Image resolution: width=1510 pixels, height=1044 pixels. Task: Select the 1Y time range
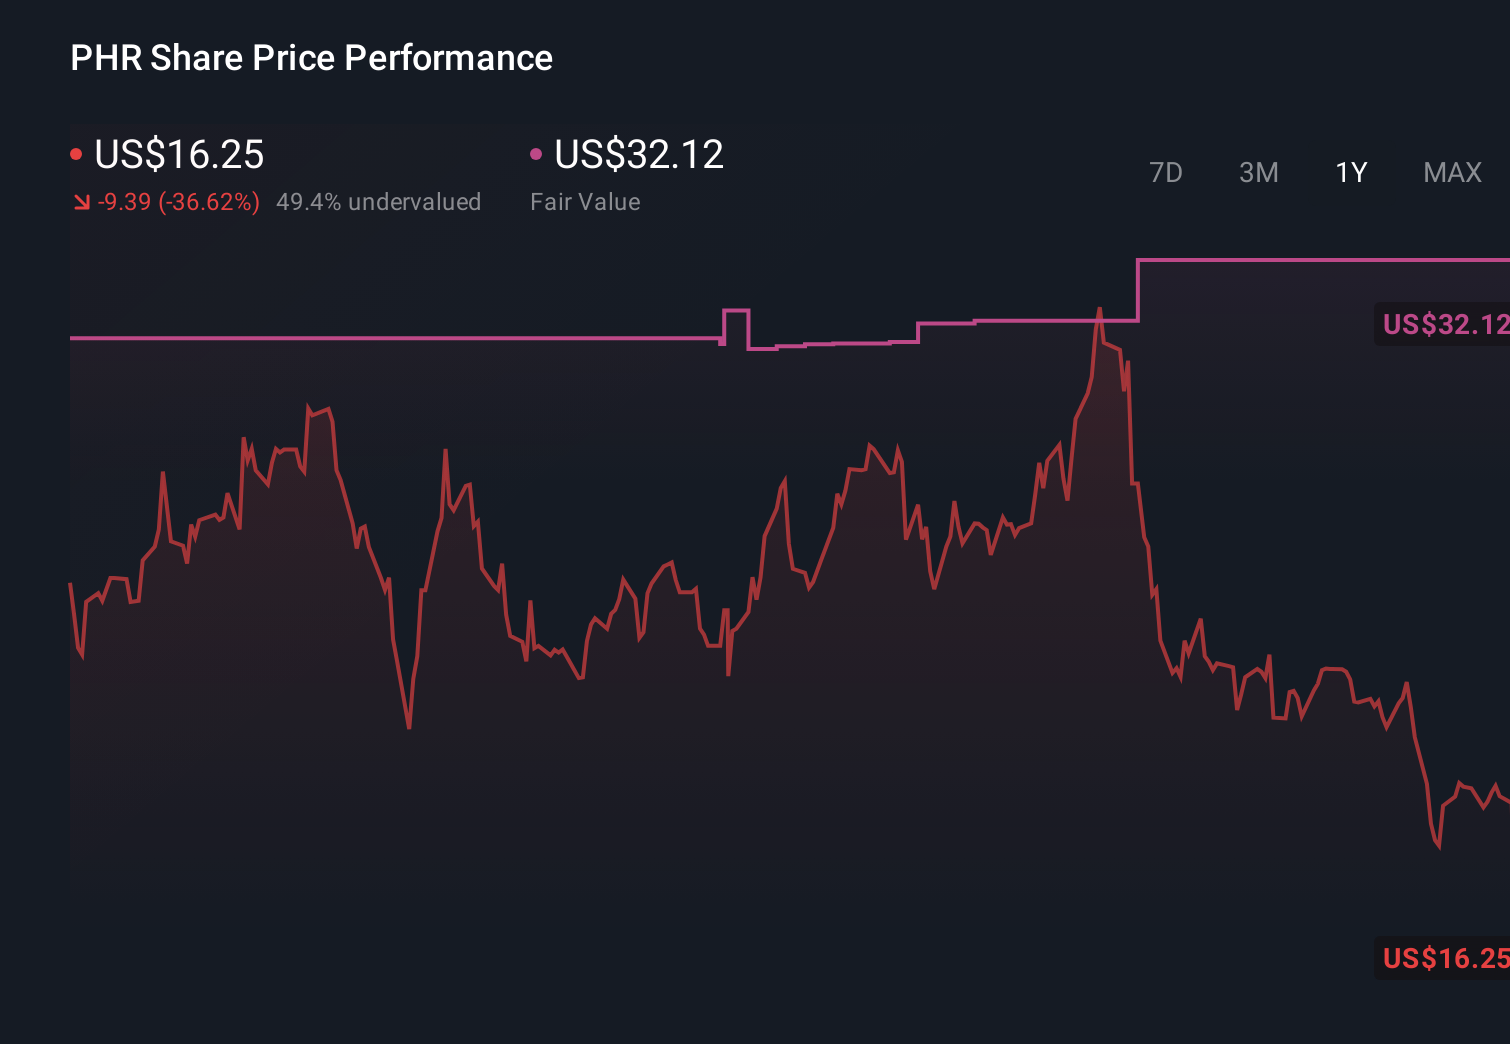[1350, 172]
